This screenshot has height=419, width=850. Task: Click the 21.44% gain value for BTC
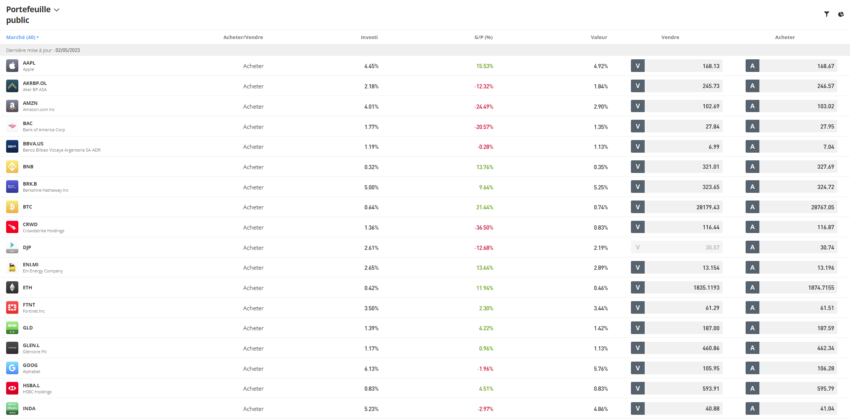tap(485, 207)
